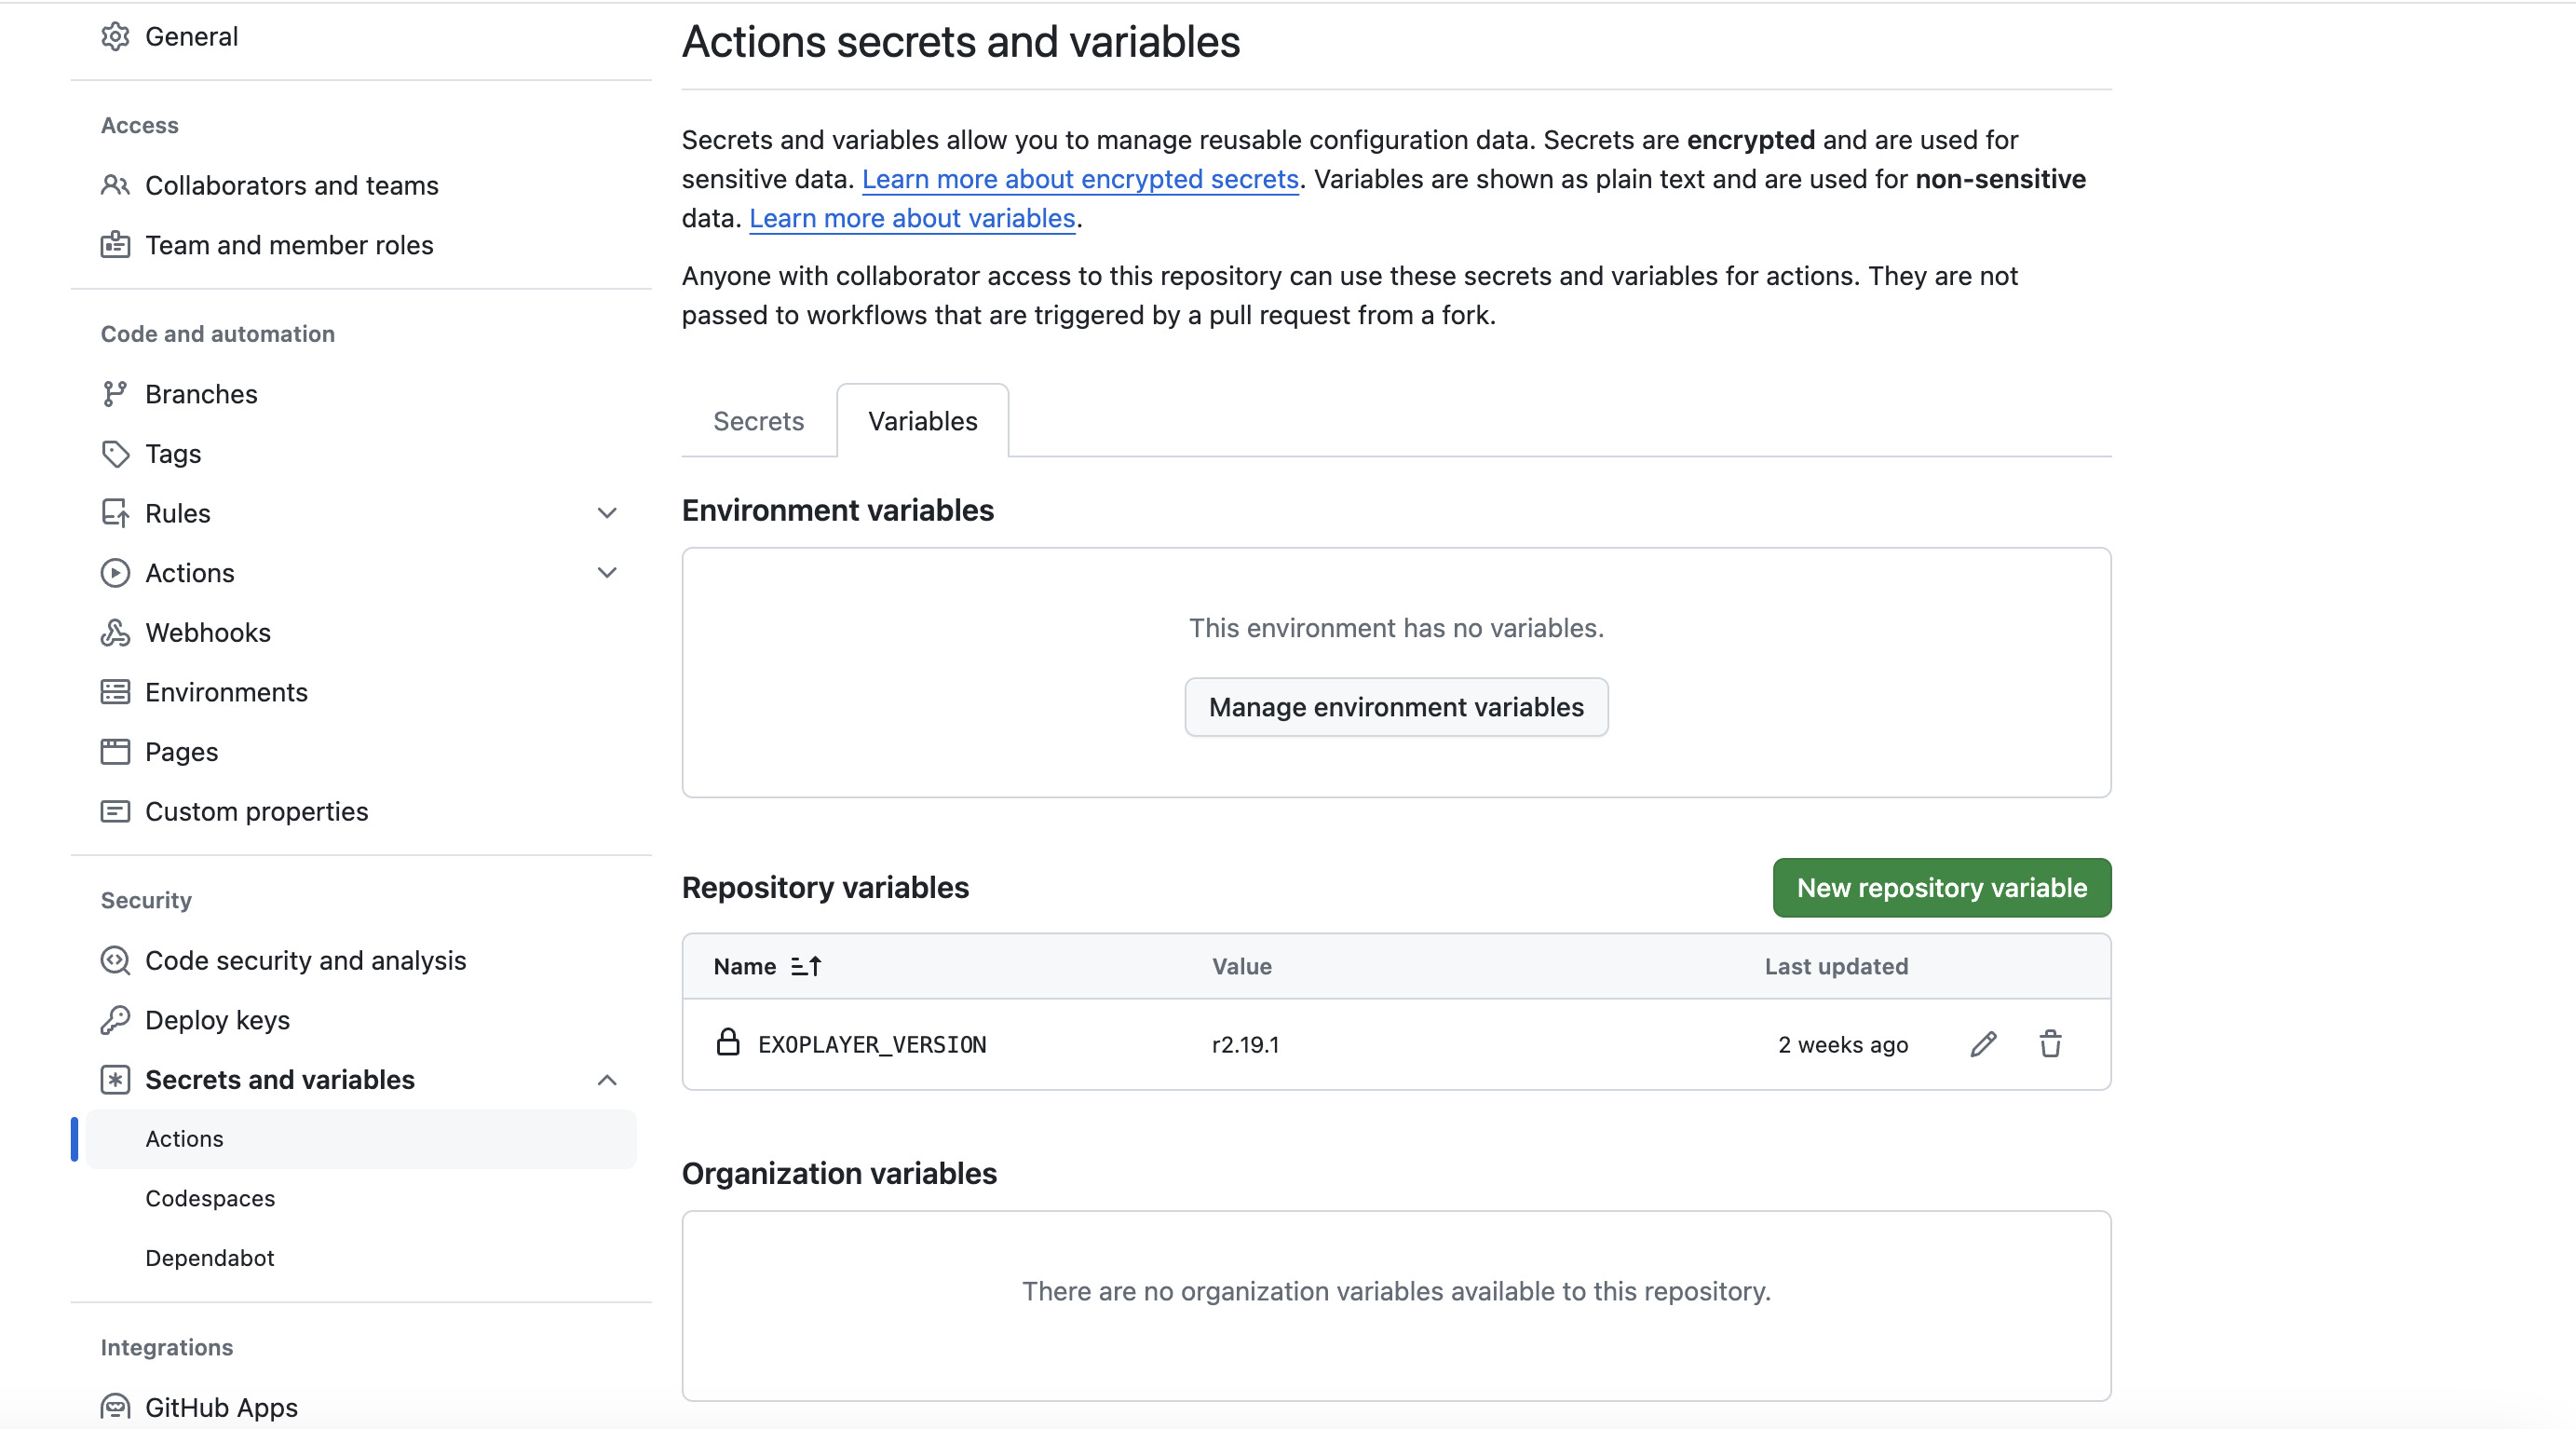The height and width of the screenshot is (1429, 2576).
Task: Click the Value column header
Action: point(1241,966)
